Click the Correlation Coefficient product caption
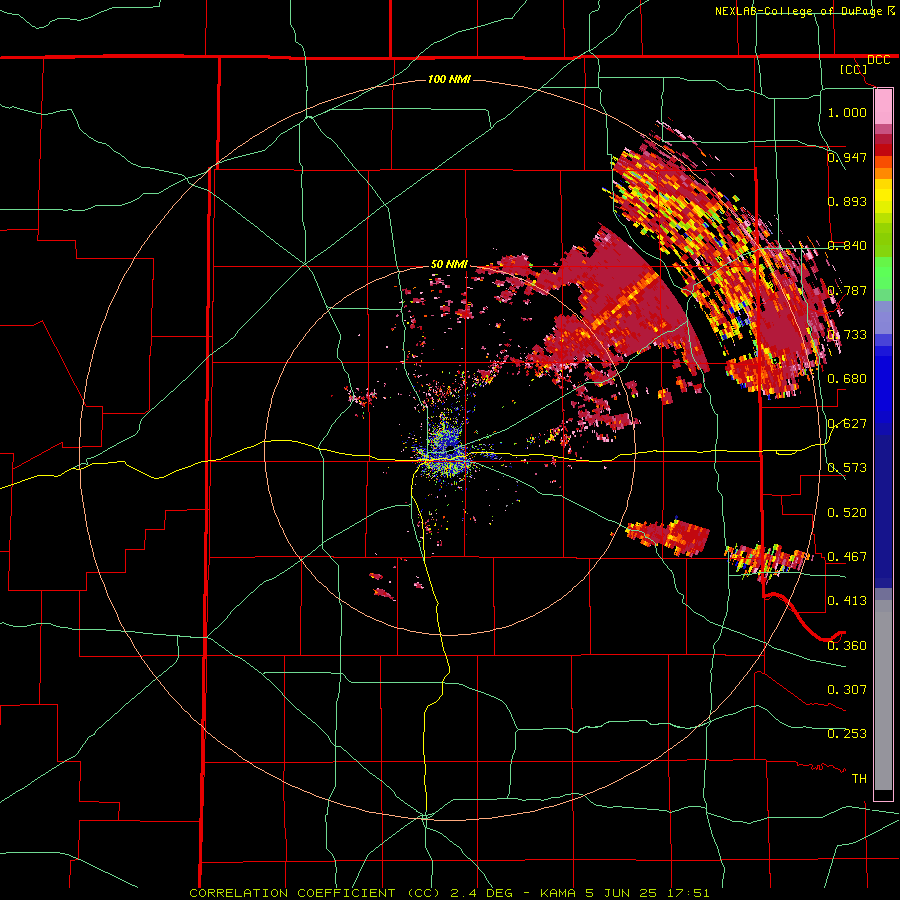The height and width of the screenshot is (900, 900). pyautogui.click(x=449, y=893)
